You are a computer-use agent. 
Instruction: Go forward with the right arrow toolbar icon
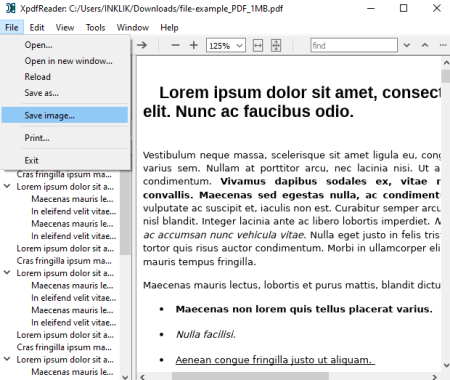tap(142, 45)
